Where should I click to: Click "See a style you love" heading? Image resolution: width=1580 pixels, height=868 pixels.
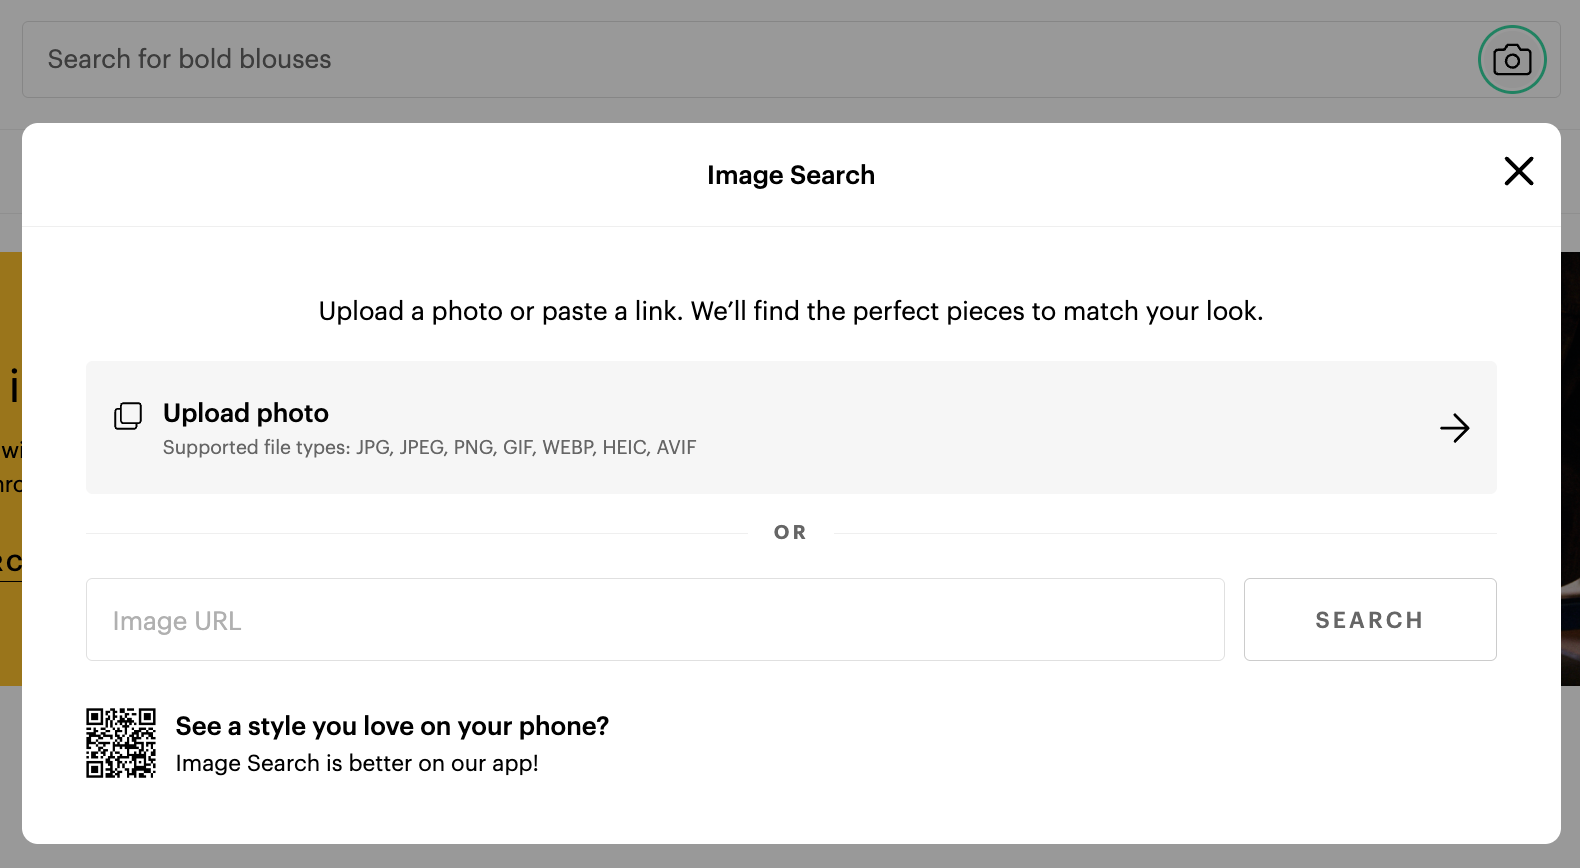(x=392, y=726)
